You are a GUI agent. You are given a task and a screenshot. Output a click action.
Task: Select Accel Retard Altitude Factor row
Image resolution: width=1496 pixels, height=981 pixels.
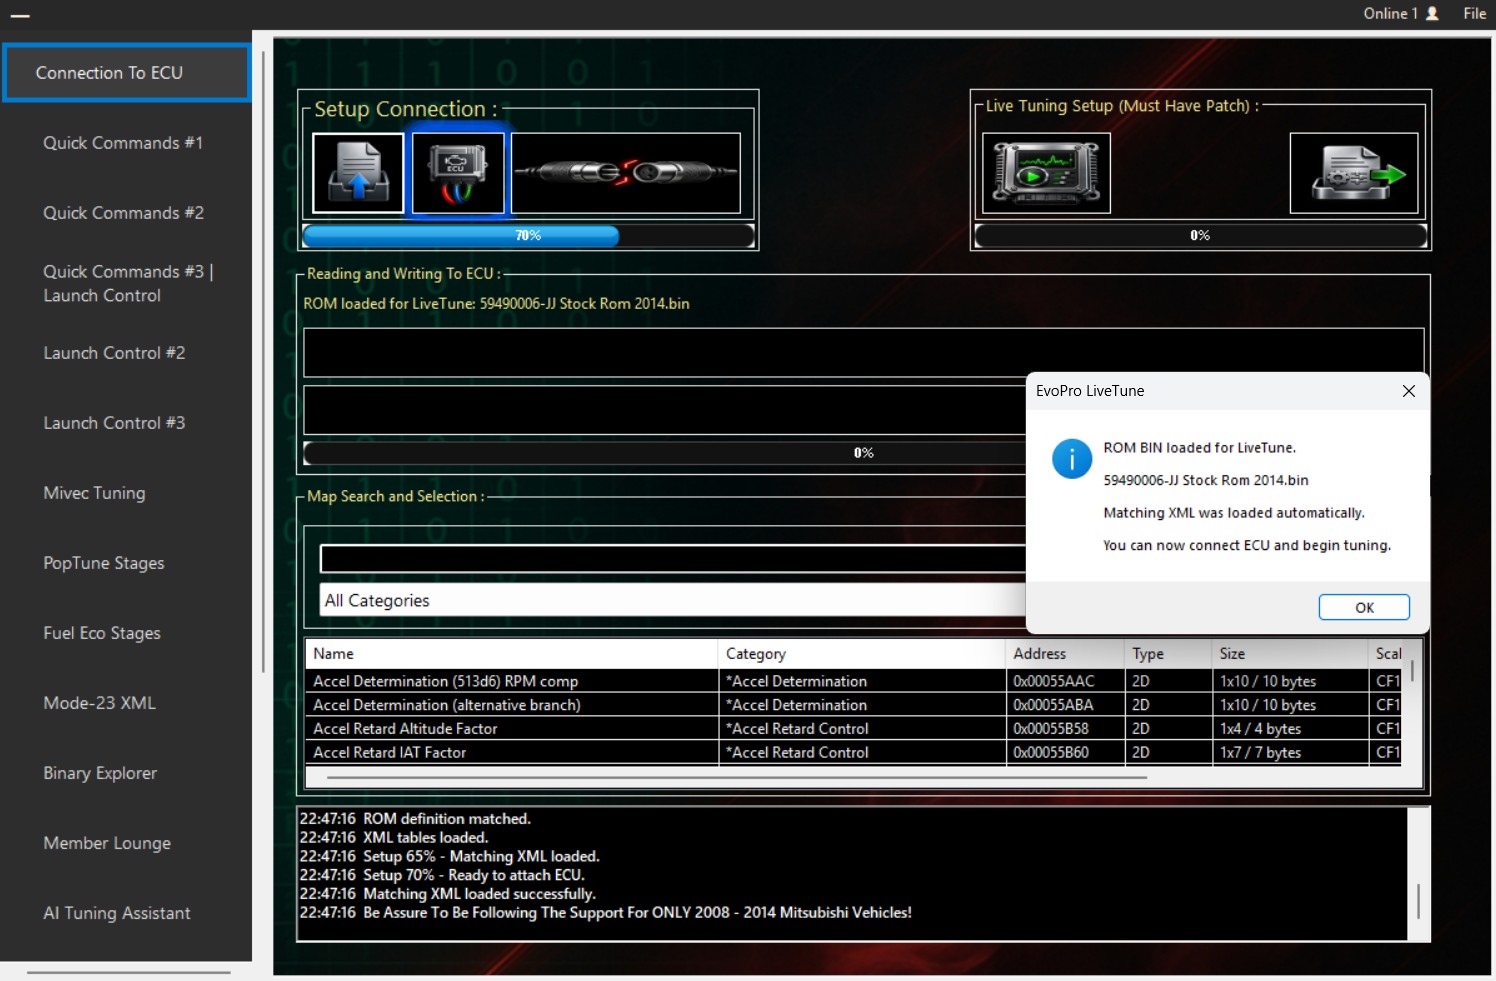point(853,729)
